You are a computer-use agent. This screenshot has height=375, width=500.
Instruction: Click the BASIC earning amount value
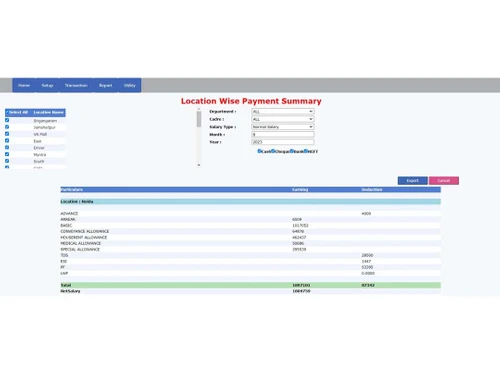[300, 225]
